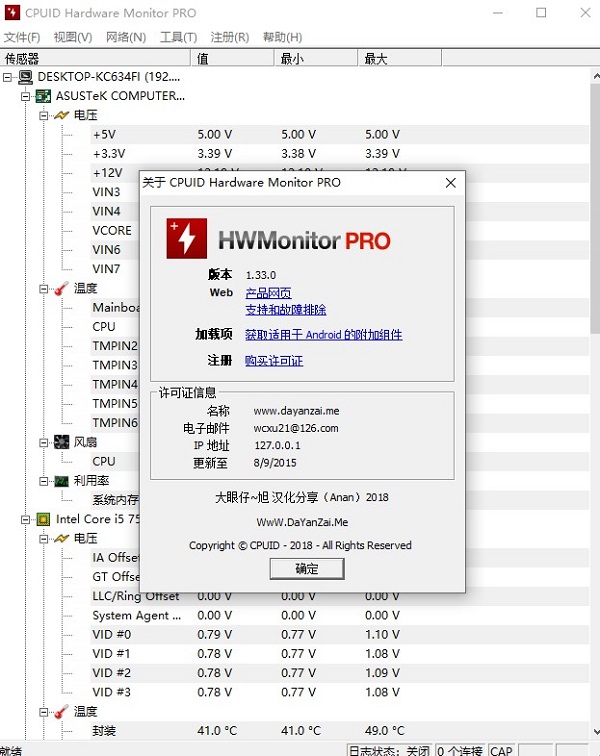The width and height of the screenshot is (600, 756).
Task: Select the System Agent row
Action: [x=340, y=616]
